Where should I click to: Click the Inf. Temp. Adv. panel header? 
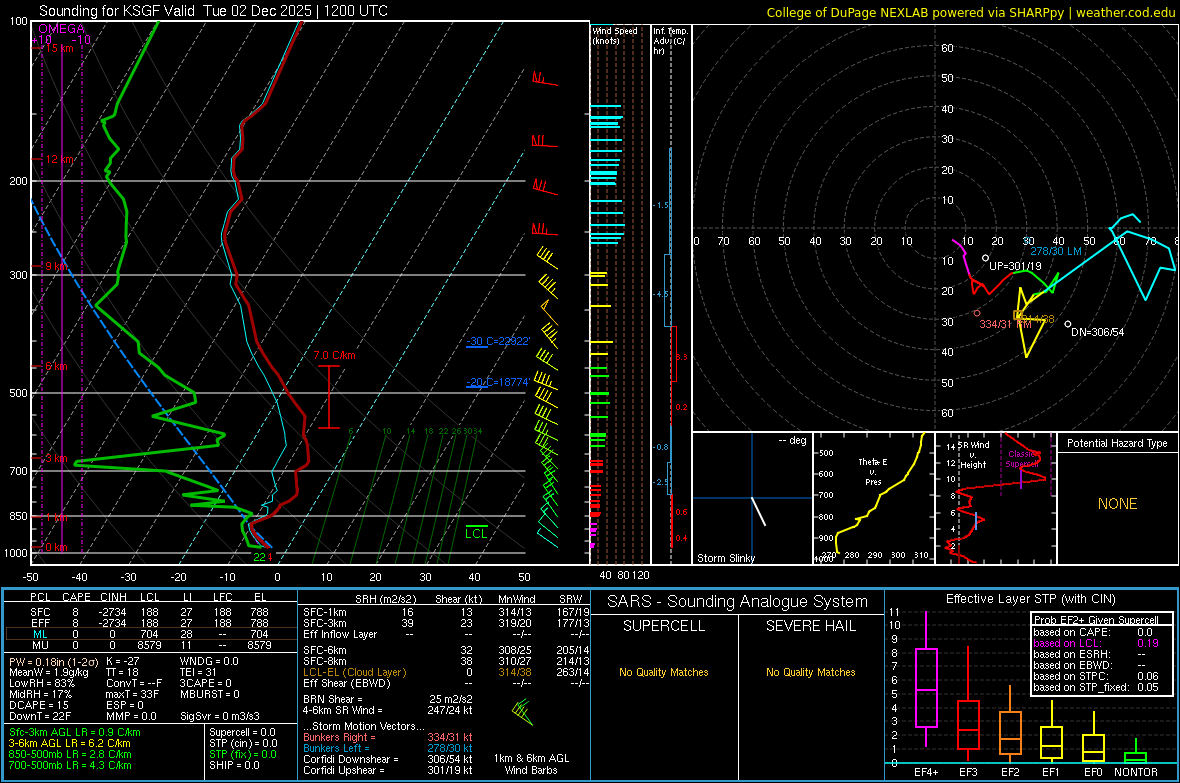670,41
